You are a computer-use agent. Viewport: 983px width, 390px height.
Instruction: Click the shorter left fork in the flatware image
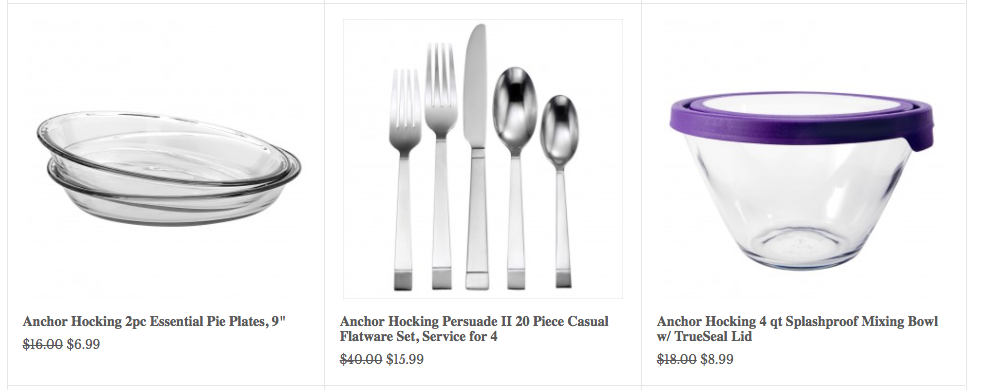click(404, 179)
